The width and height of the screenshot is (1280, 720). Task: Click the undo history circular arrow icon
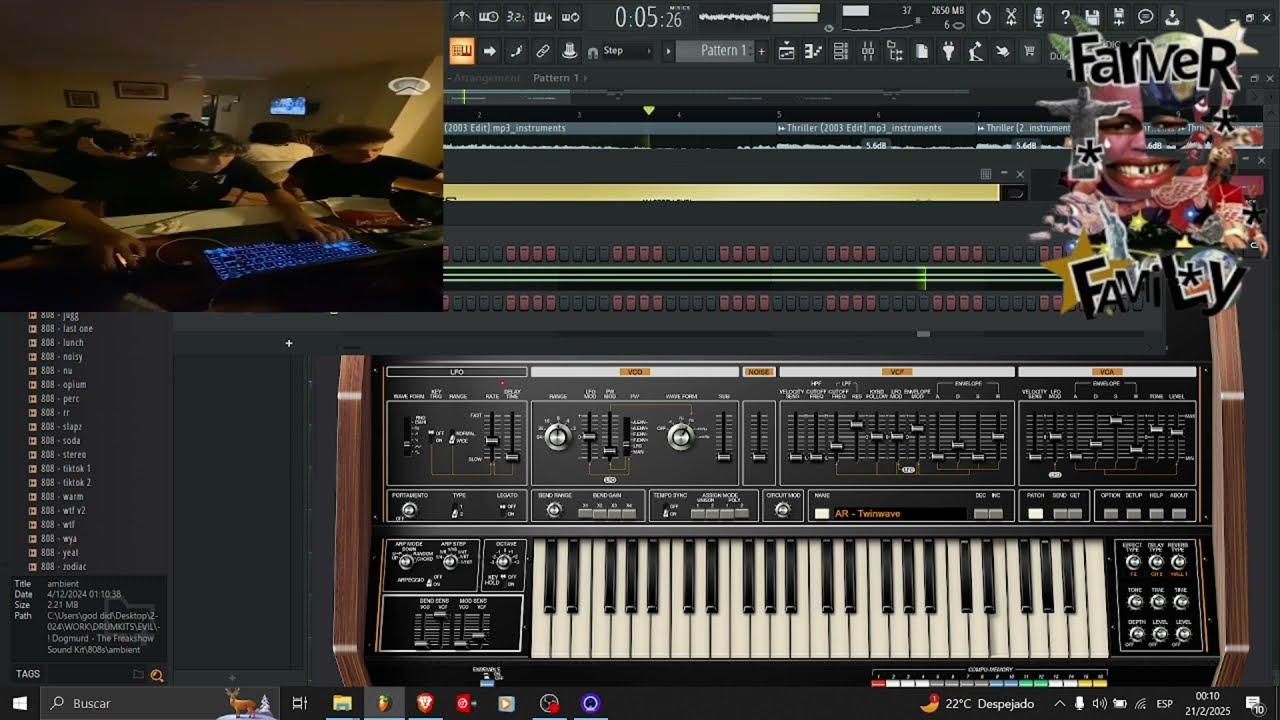tap(984, 17)
